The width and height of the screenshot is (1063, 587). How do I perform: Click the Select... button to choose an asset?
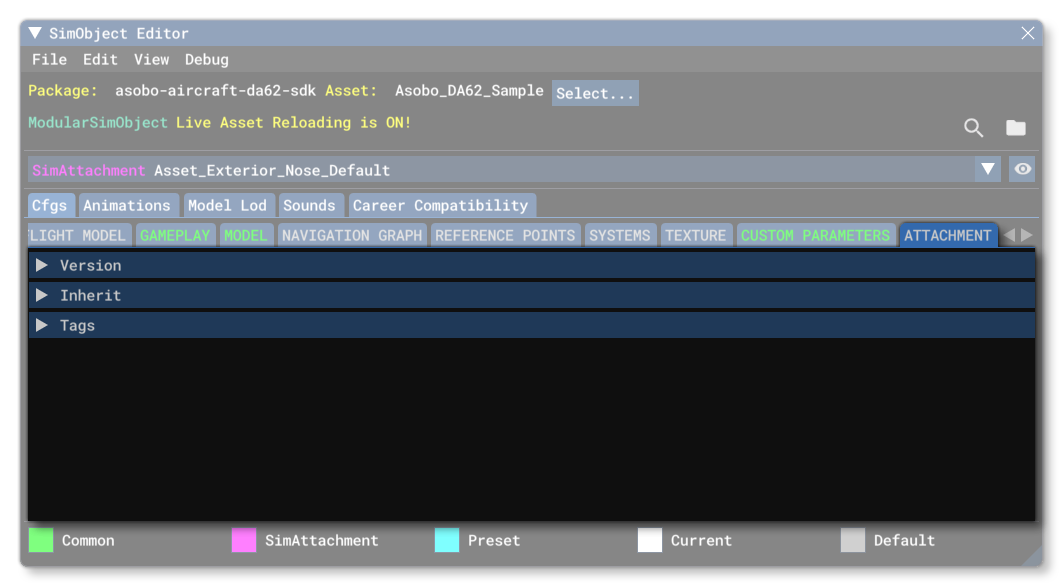(595, 92)
